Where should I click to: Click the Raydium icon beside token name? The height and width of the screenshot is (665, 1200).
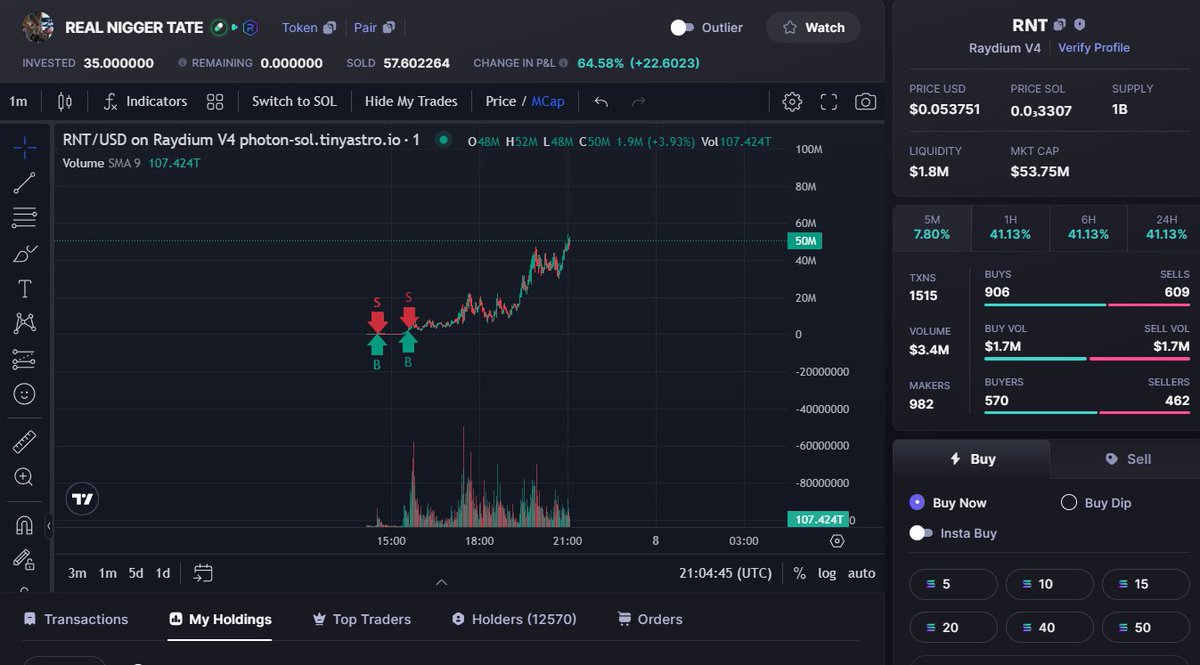(x=250, y=28)
